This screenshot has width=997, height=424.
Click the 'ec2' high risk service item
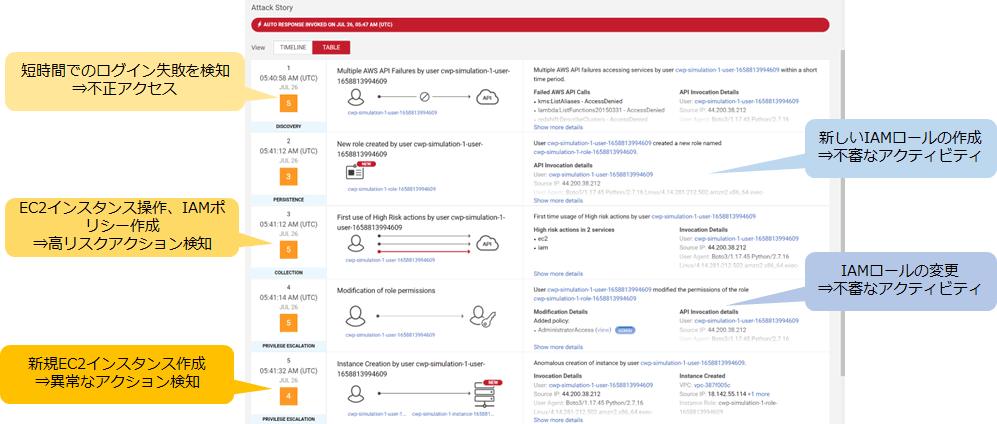pyautogui.click(x=543, y=238)
